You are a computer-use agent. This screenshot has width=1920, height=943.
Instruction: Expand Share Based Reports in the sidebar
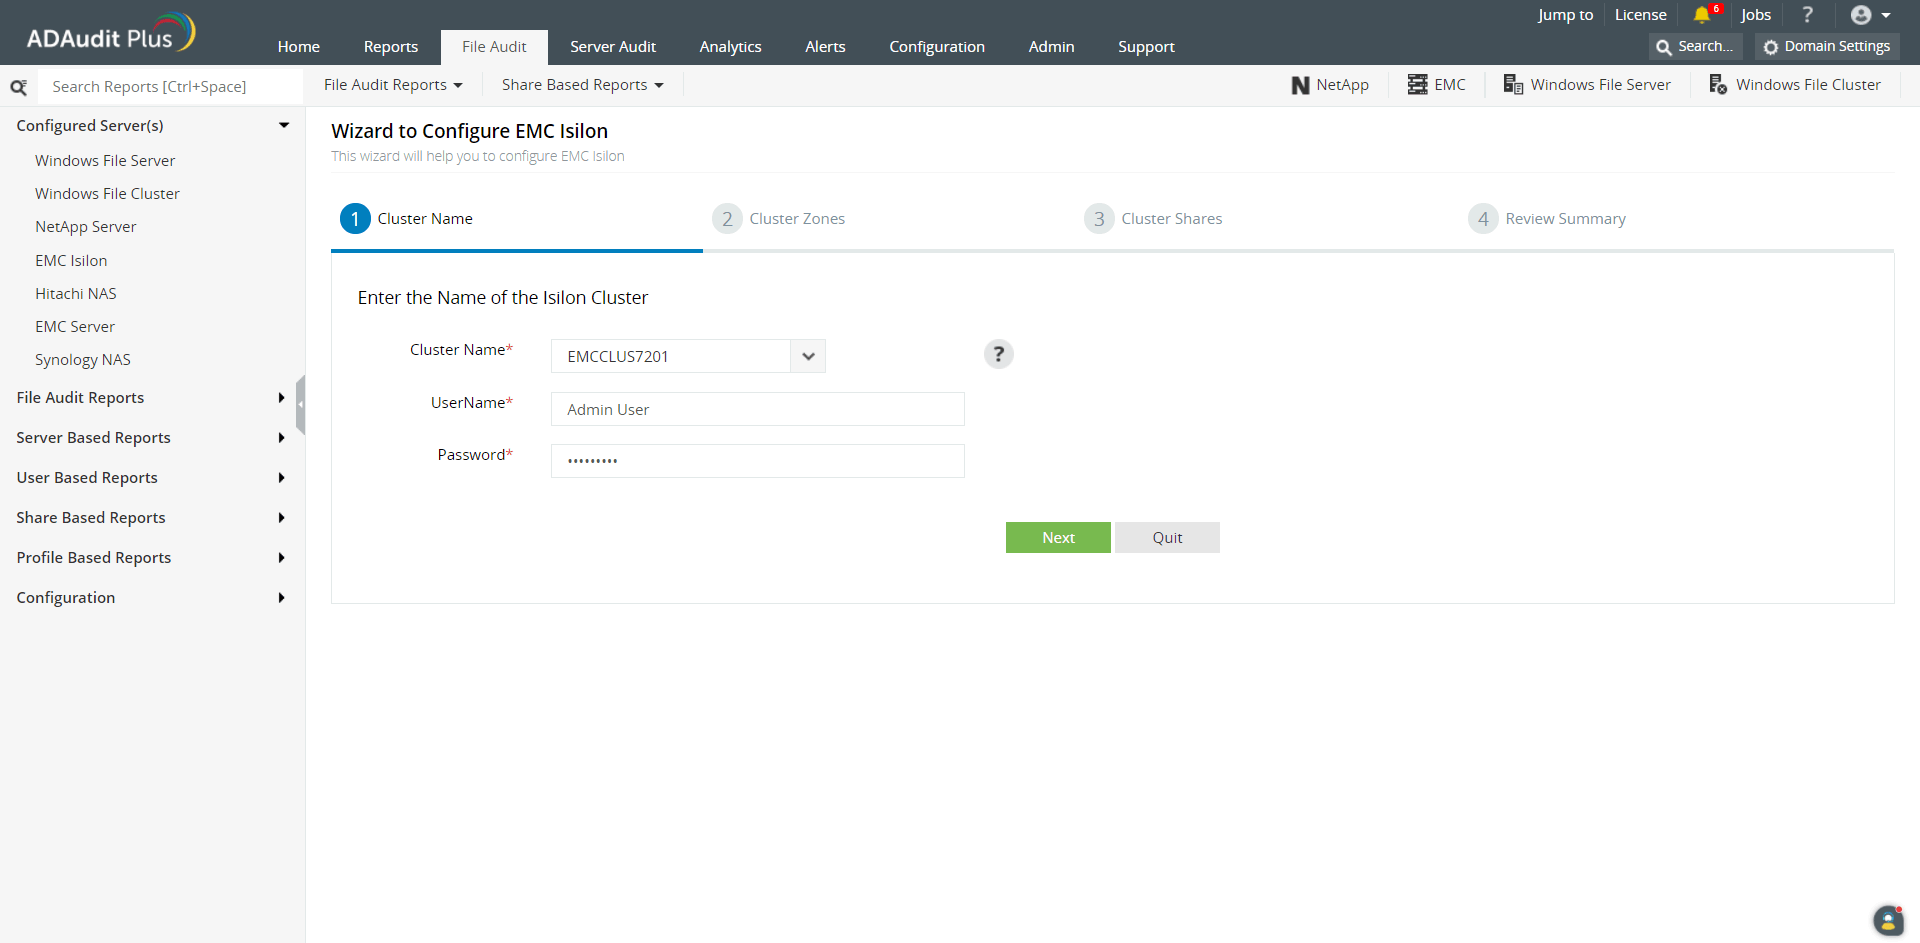pyautogui.click(x=150, y=518)
